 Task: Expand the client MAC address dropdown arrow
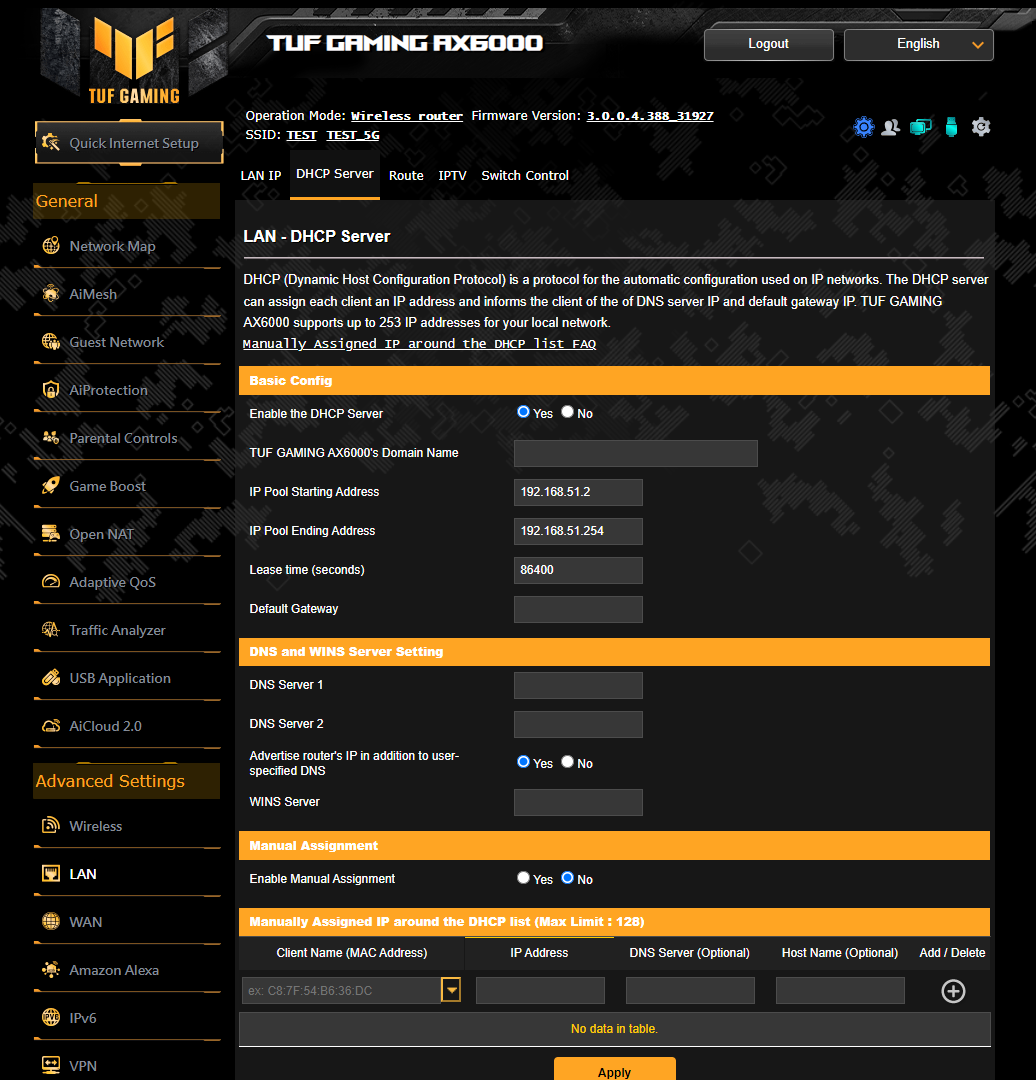tap(451, 990)
